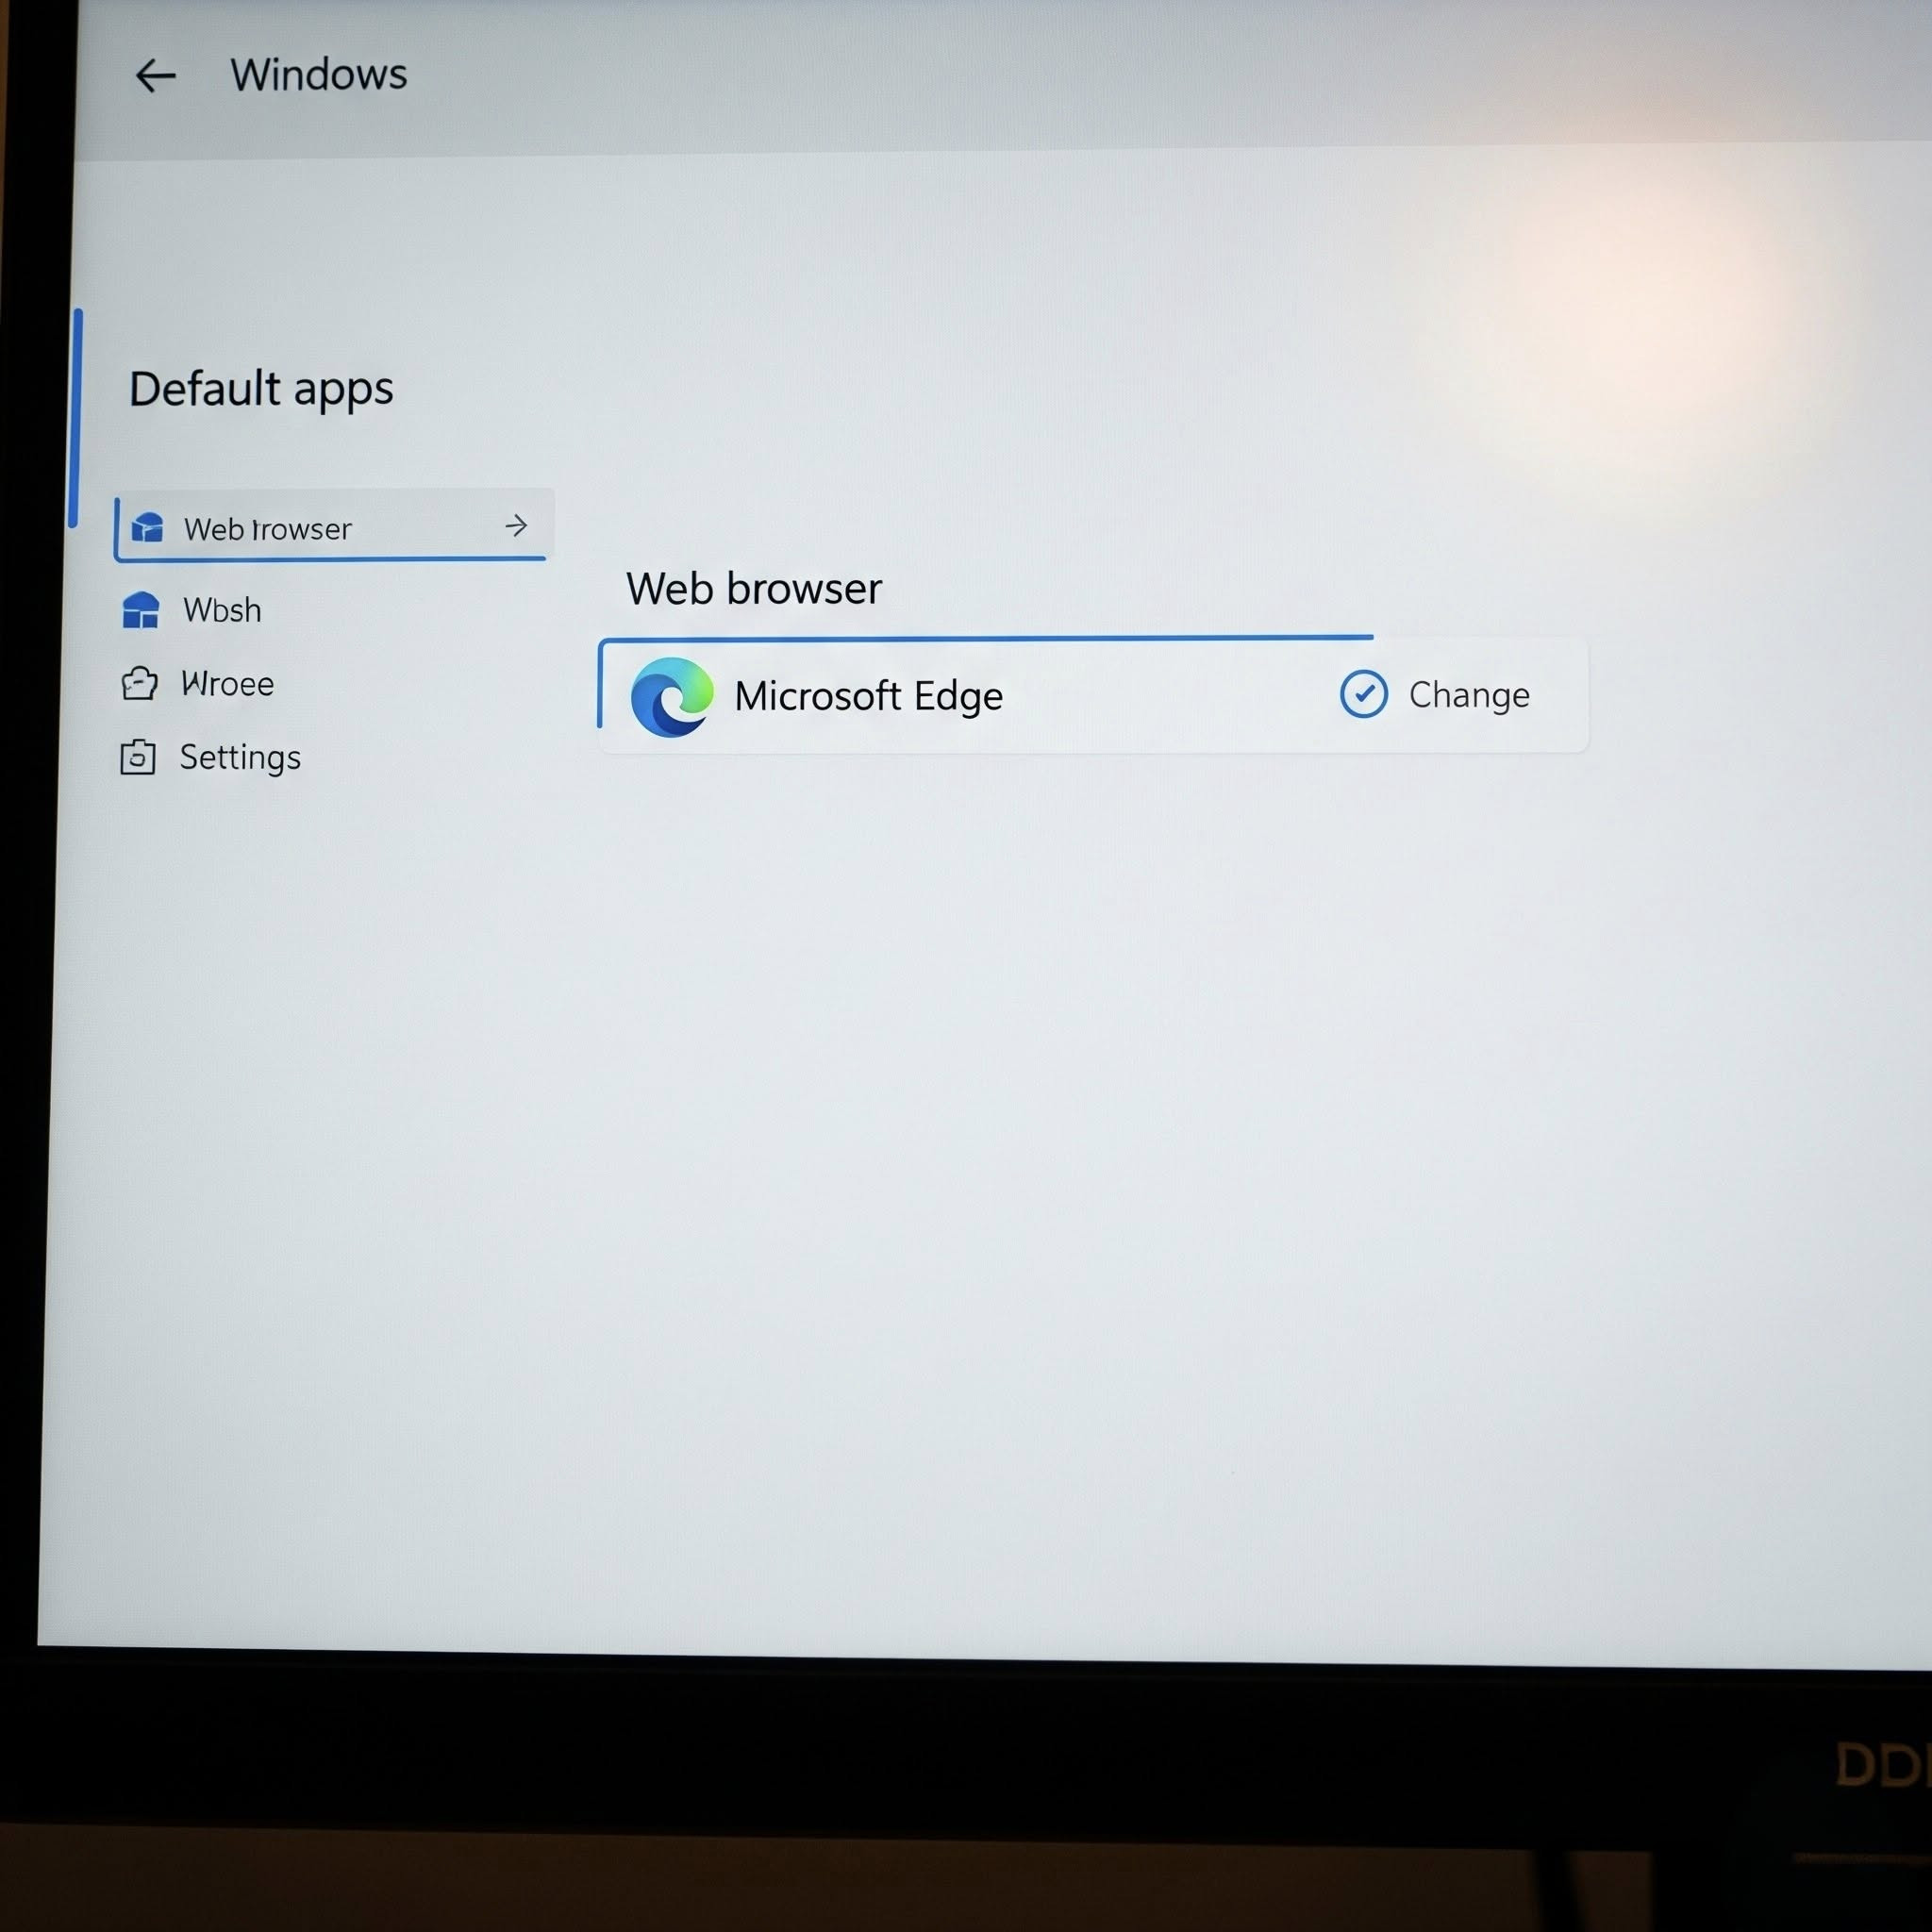Click the icon next to Wroee
The height and width of the screenshot is (1932, 1932).
point(139,684)
